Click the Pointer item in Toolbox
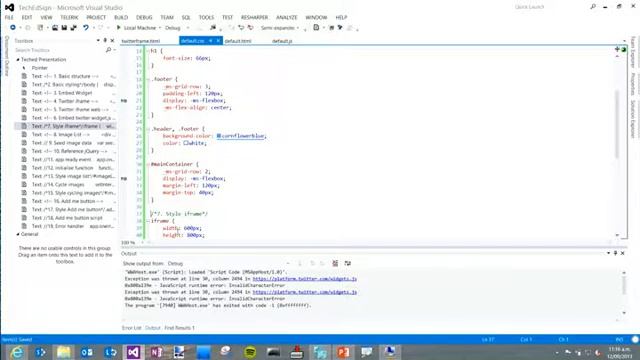Viewport: 640px width, 360px height. [x=40, y=68]
